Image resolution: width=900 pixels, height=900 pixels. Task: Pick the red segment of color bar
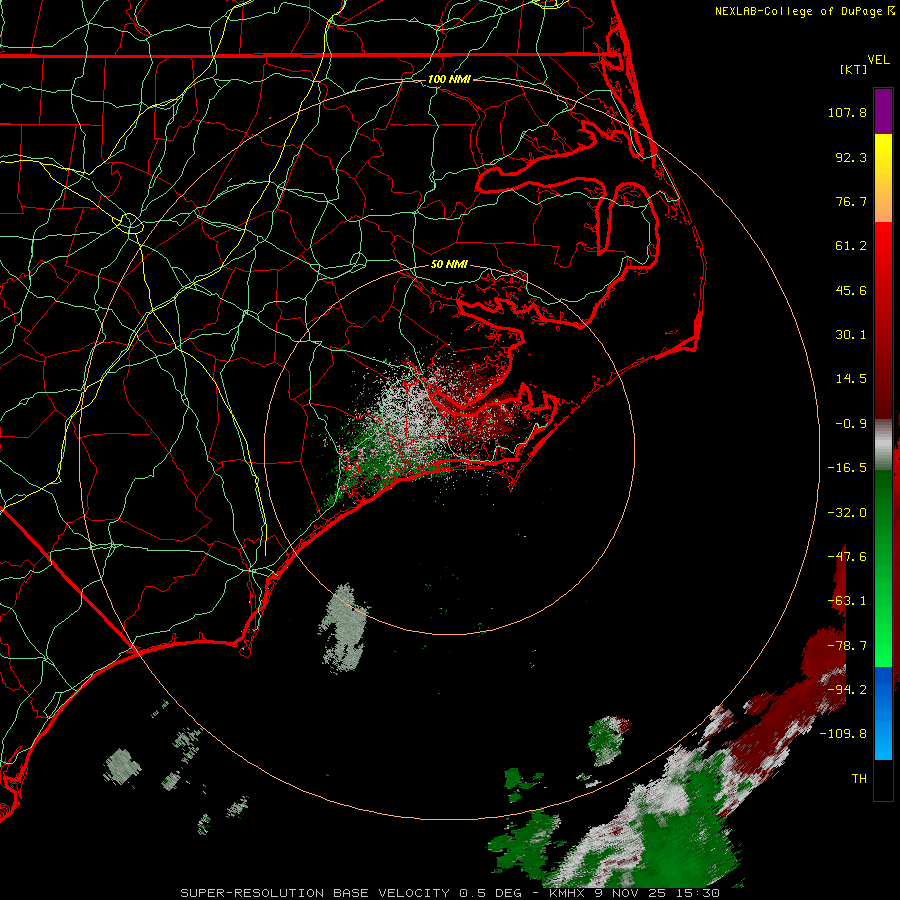[x=883, y=320]
